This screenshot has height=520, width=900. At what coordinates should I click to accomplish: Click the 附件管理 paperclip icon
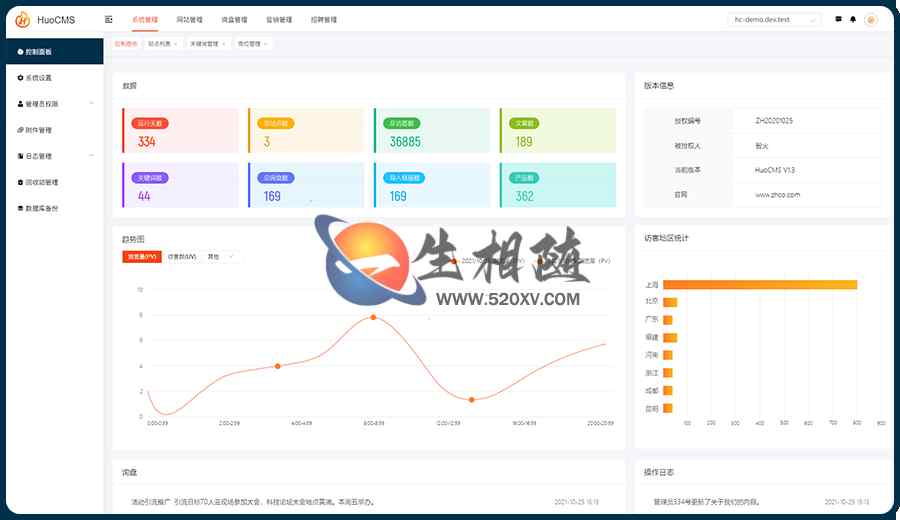click(20, 130)
